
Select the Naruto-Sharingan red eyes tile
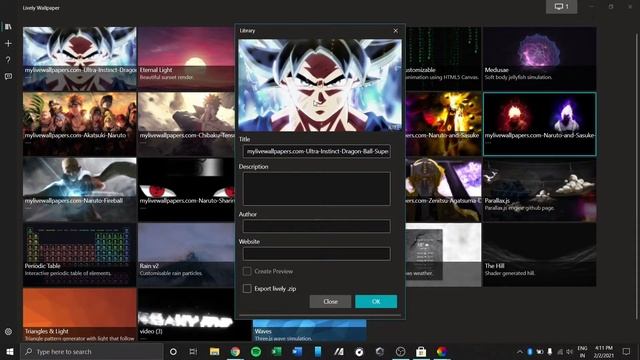point(186,189)
